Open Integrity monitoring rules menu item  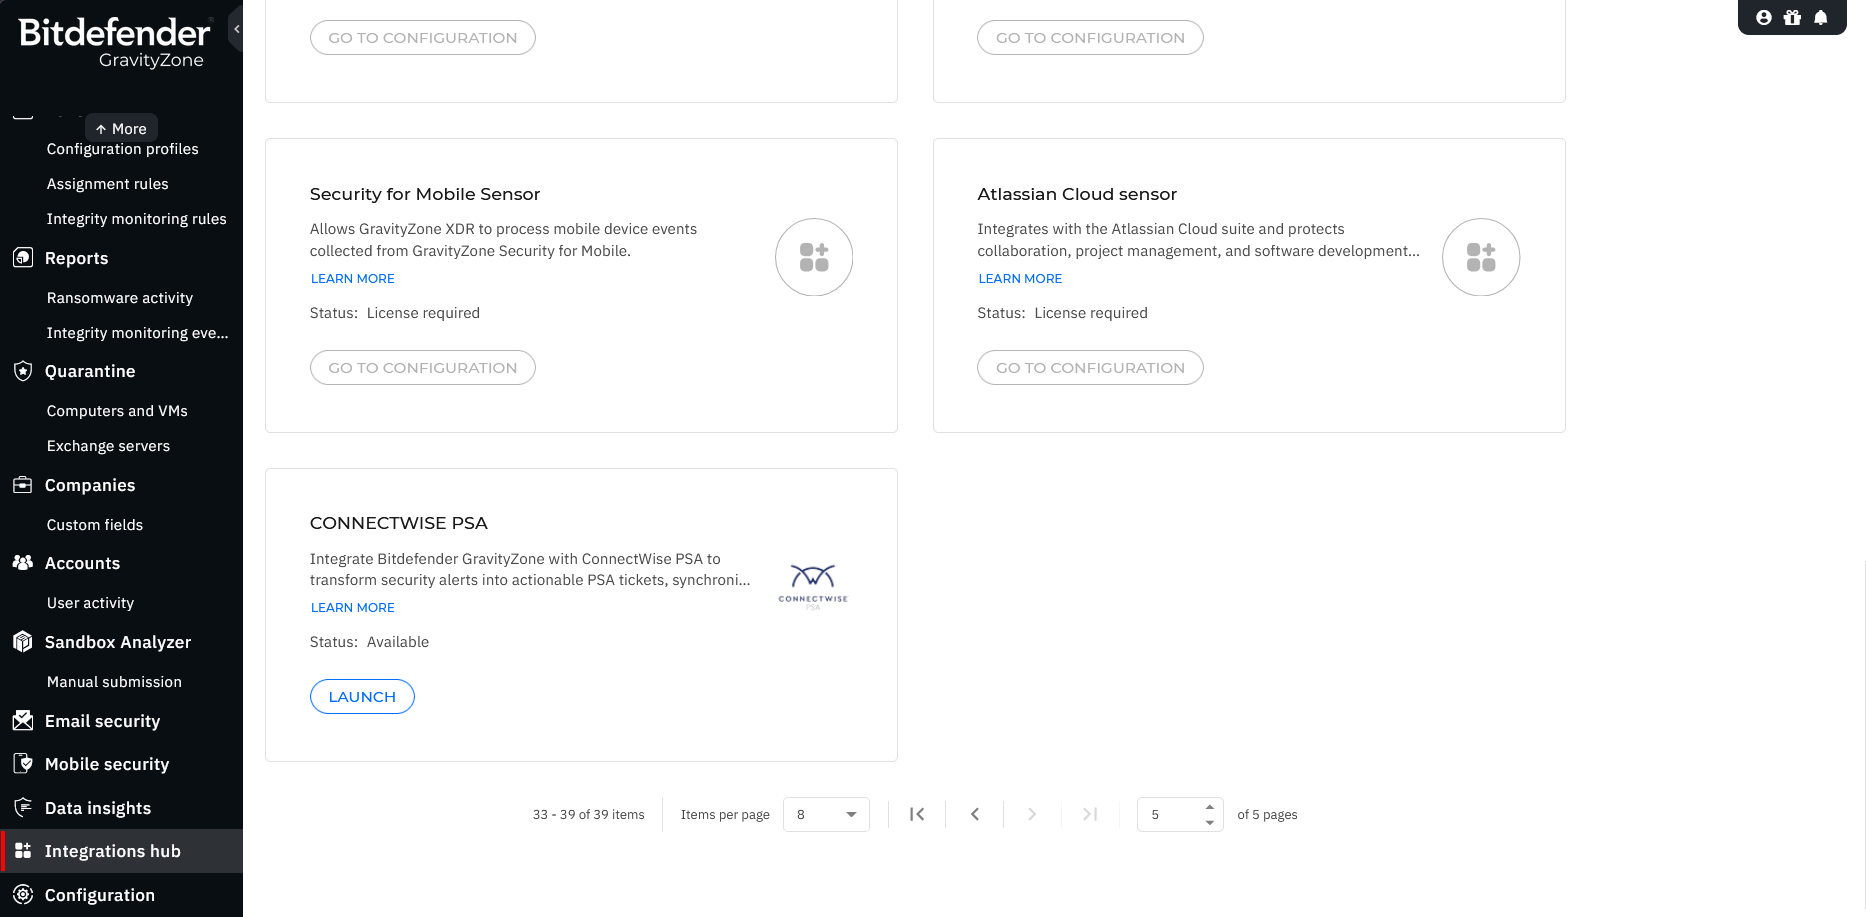[136, 219]
